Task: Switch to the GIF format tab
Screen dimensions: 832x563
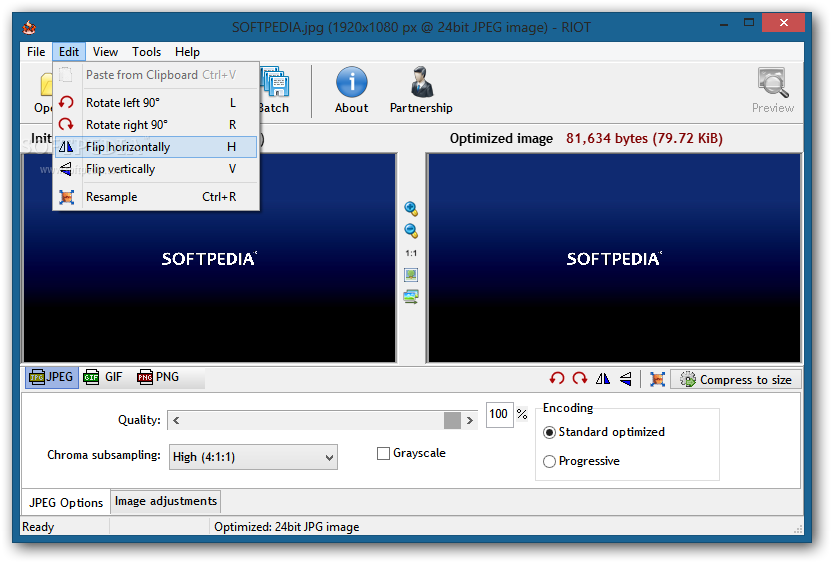Action: [x=104, y=377]
